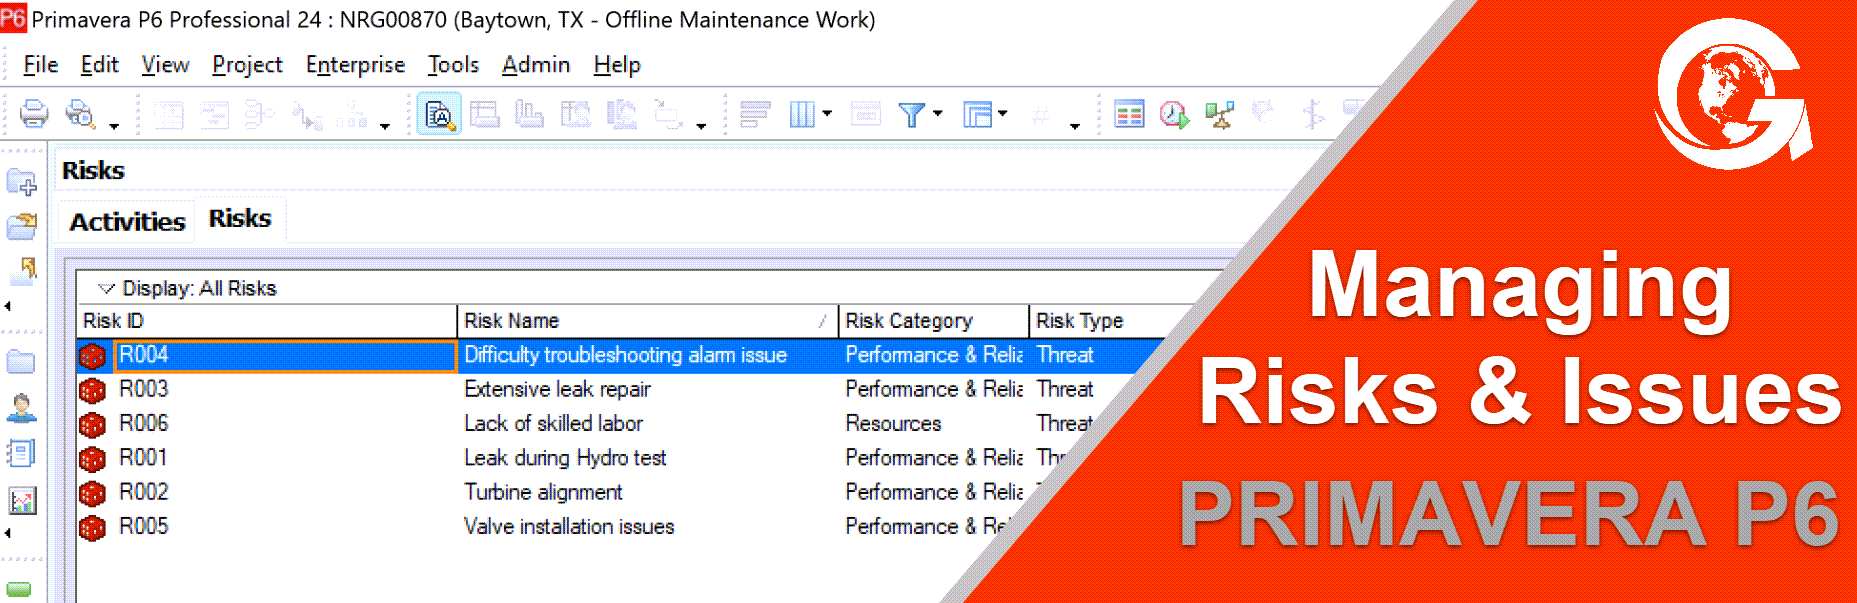Image resolution: width=1857 pixels, height=603 pixels.
Task: Click the 'Threat' type cell for R003
Action: 1065,390
